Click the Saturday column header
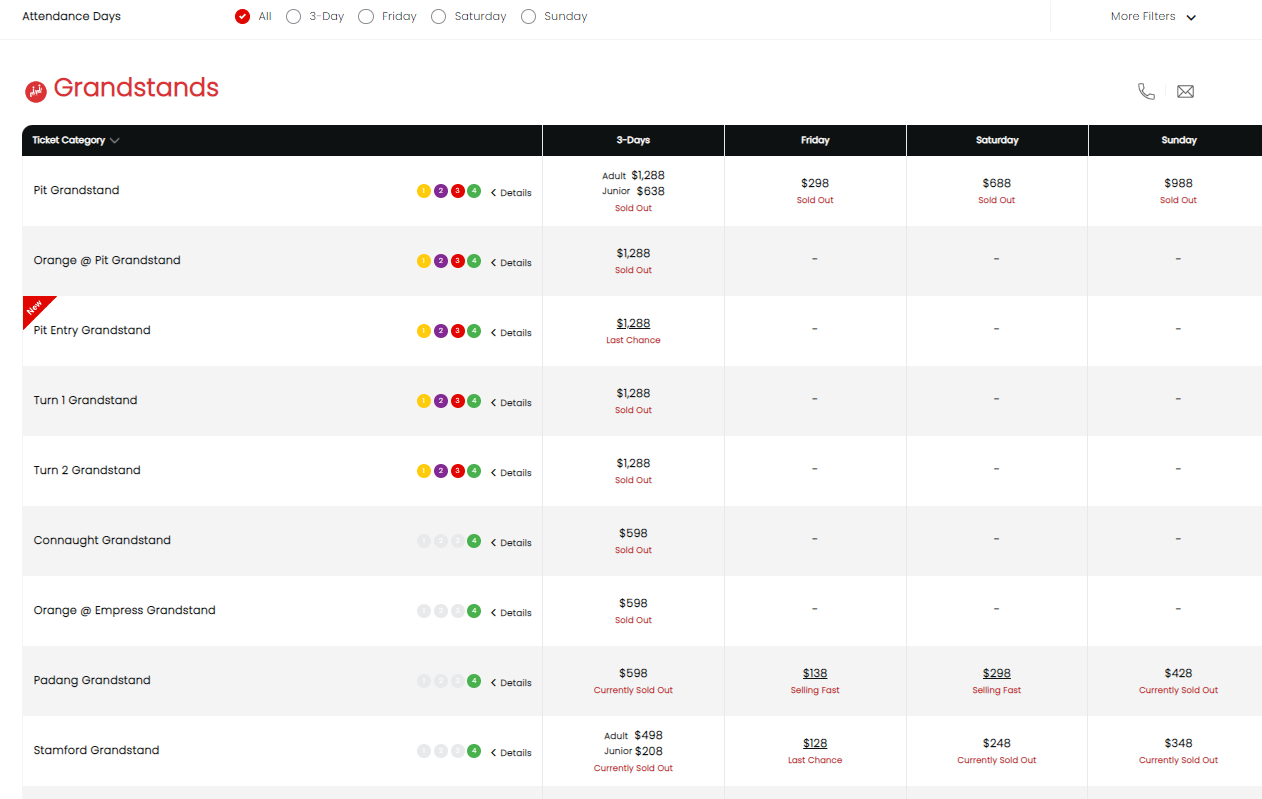Image resolution: width=1262 pixels, height=799 pixels. pos(997,140)
